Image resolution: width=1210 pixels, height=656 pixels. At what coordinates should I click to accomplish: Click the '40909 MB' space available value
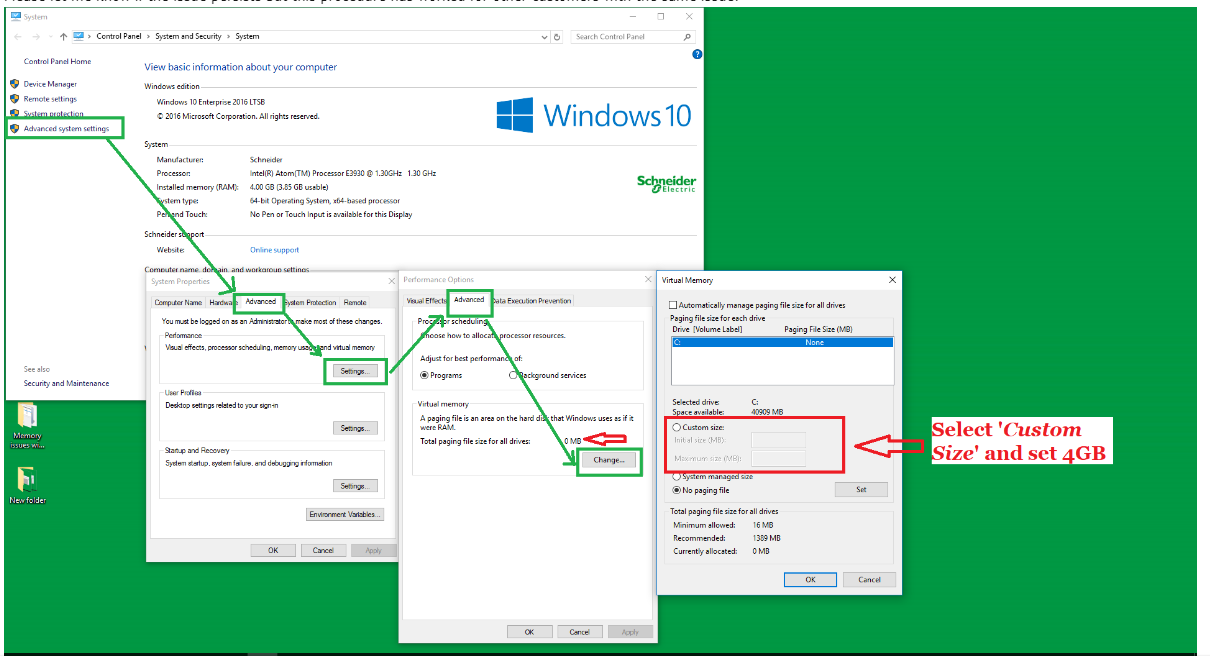[x=767, y=412]
